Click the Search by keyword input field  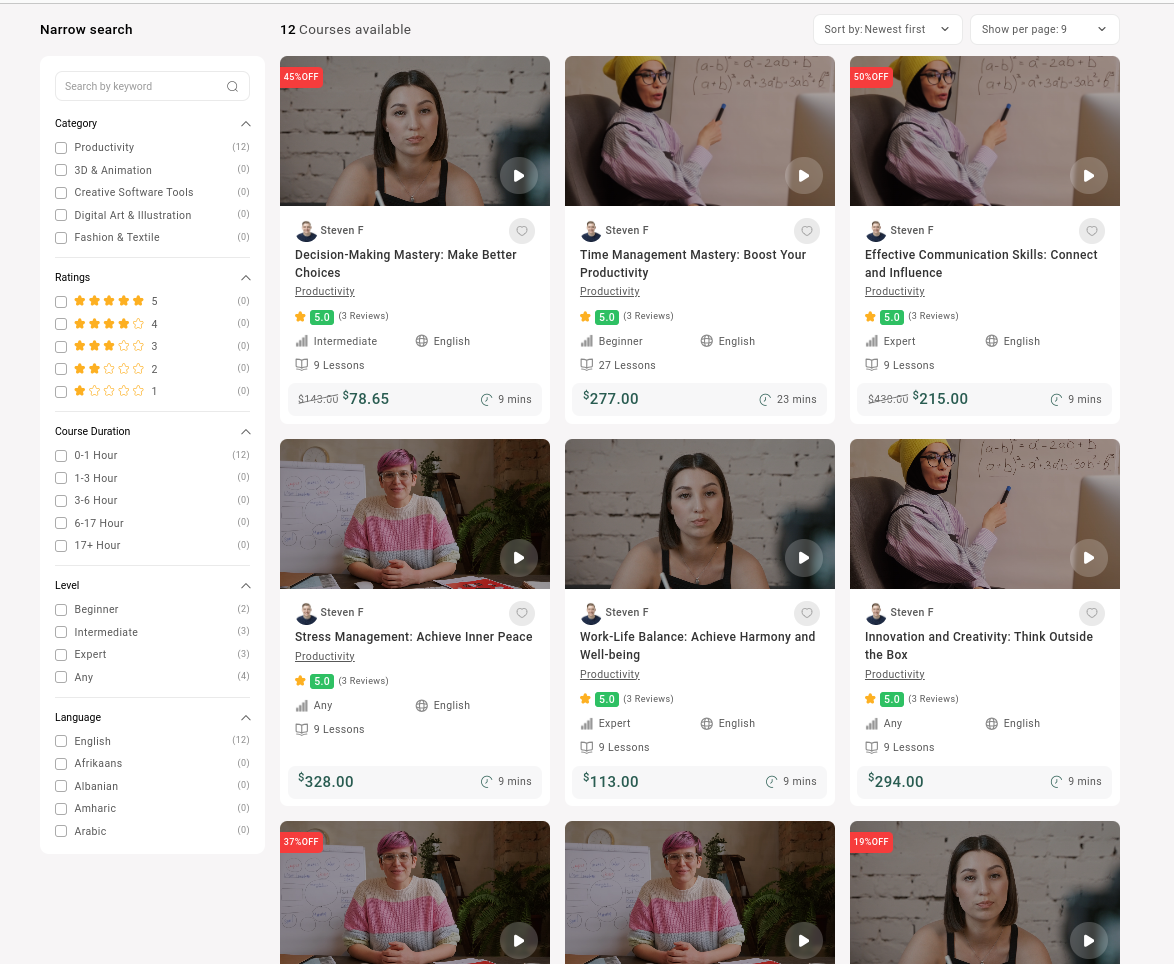(140, 87)
